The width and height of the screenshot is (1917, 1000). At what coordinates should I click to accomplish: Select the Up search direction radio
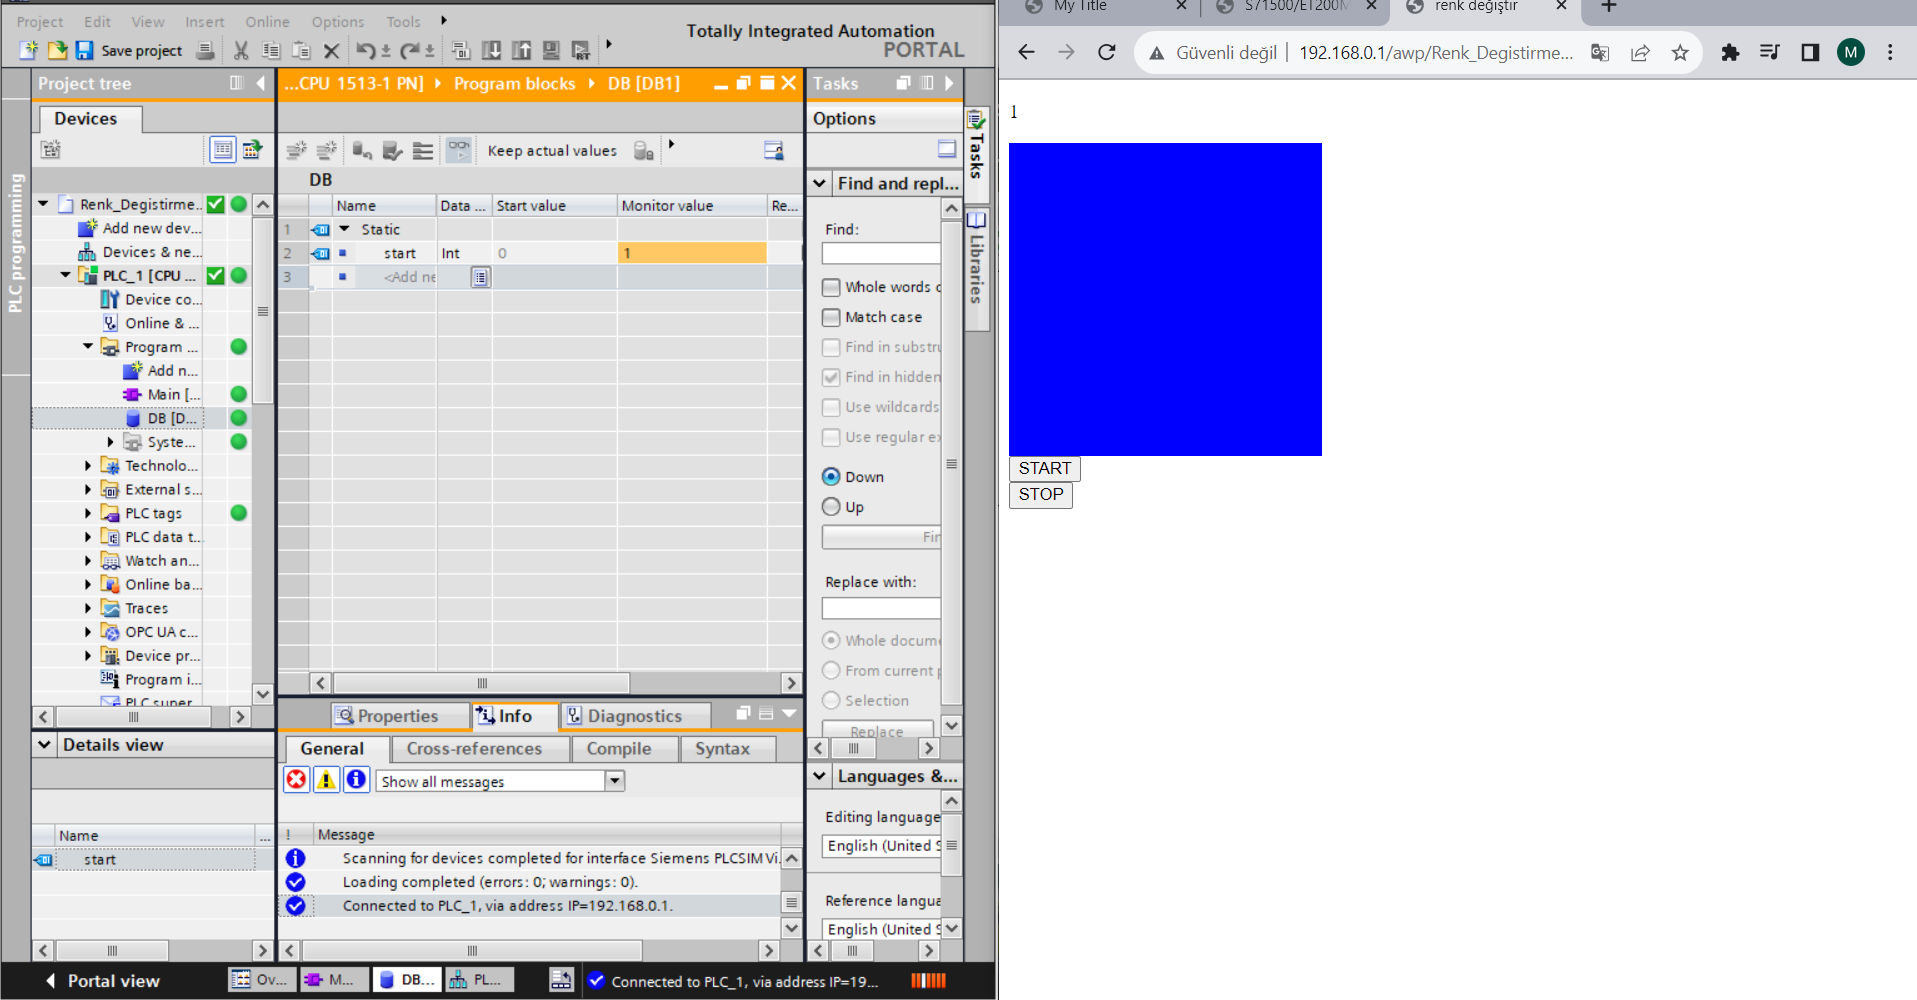coord(831,507)
